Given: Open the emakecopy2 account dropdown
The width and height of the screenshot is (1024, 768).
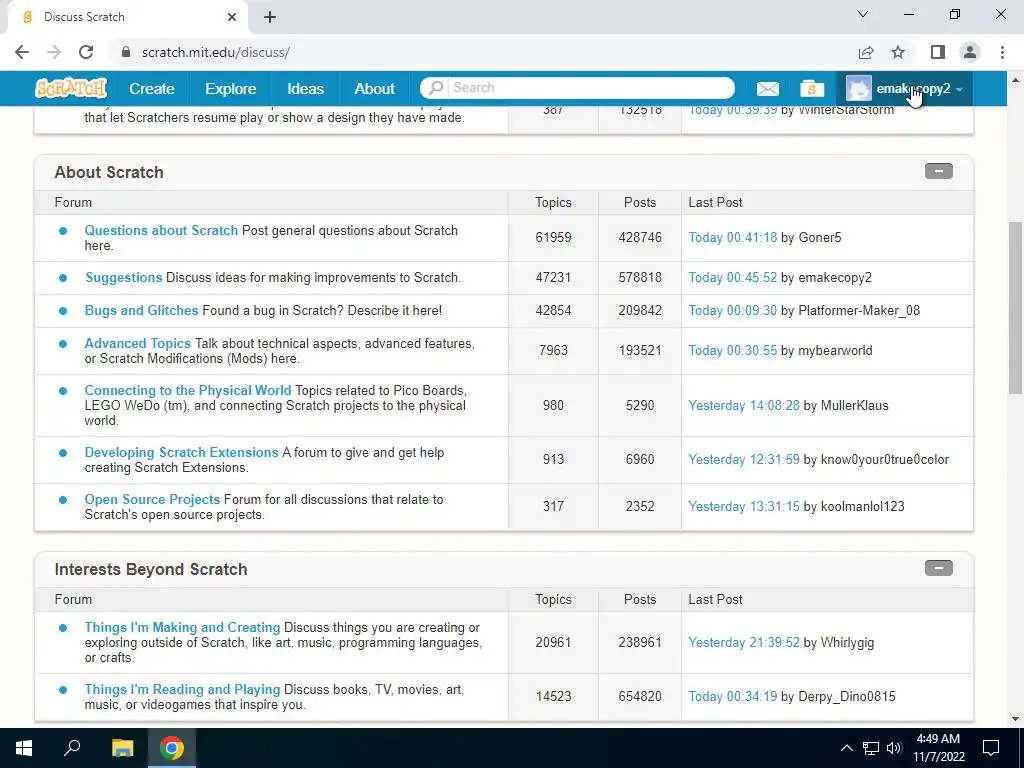Looking at the screenshot, I should (x=904, y=89).
